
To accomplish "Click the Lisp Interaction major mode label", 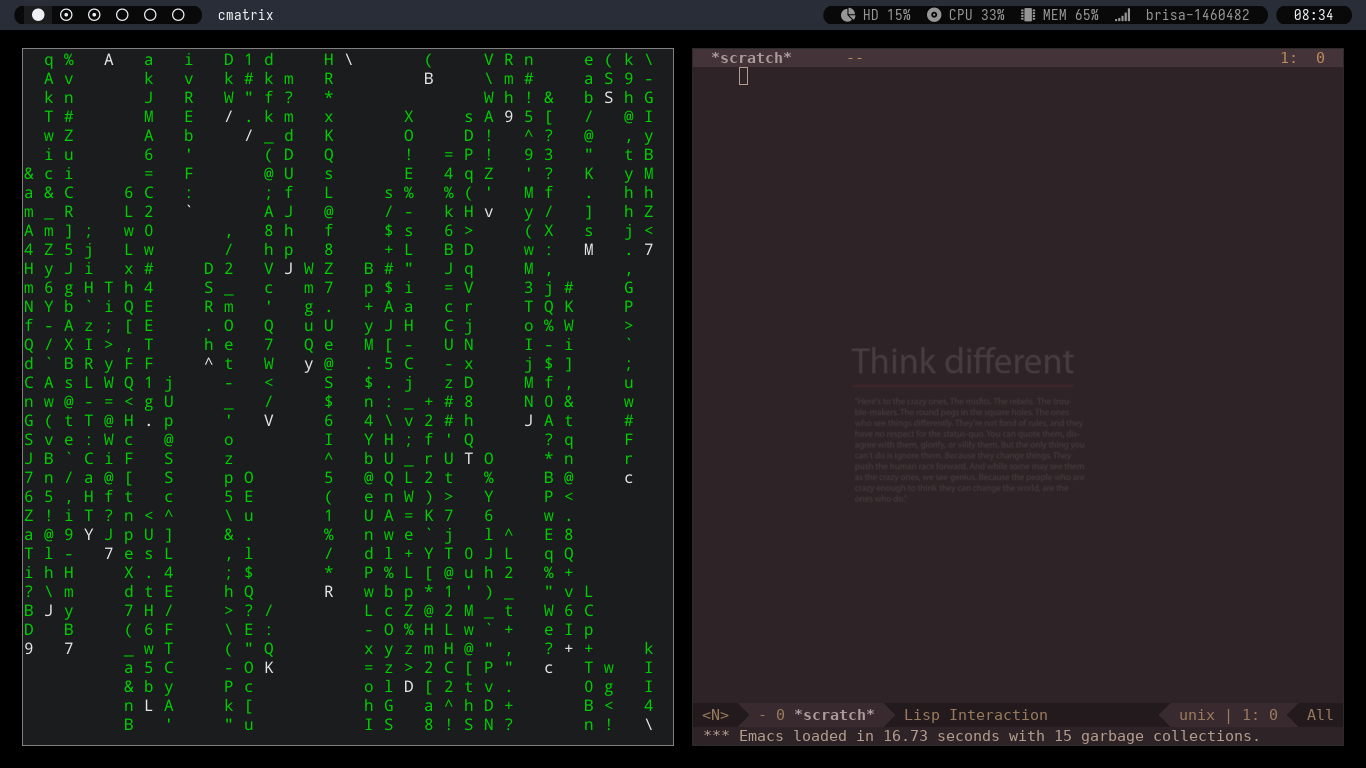I will pos(975,715).
